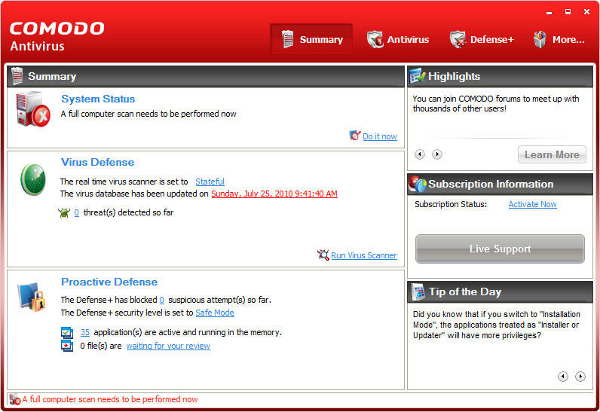Screen dimensions: 600x412
Task: Click the COMODO Antivirus logo
Action: tap(57, 36)
